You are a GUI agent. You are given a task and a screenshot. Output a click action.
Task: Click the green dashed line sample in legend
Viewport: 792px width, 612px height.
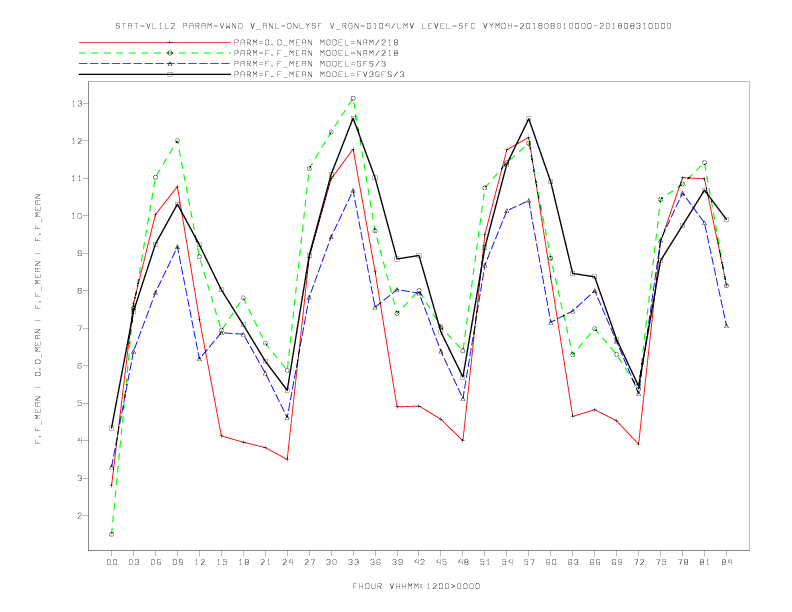[155, 53]
